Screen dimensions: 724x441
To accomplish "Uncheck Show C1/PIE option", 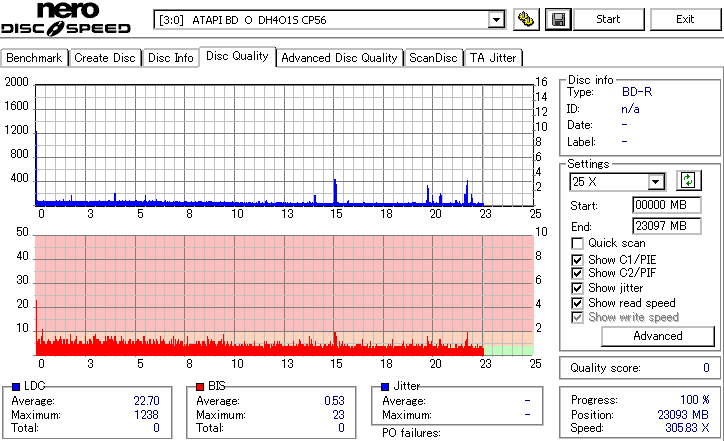I will 577,260.
